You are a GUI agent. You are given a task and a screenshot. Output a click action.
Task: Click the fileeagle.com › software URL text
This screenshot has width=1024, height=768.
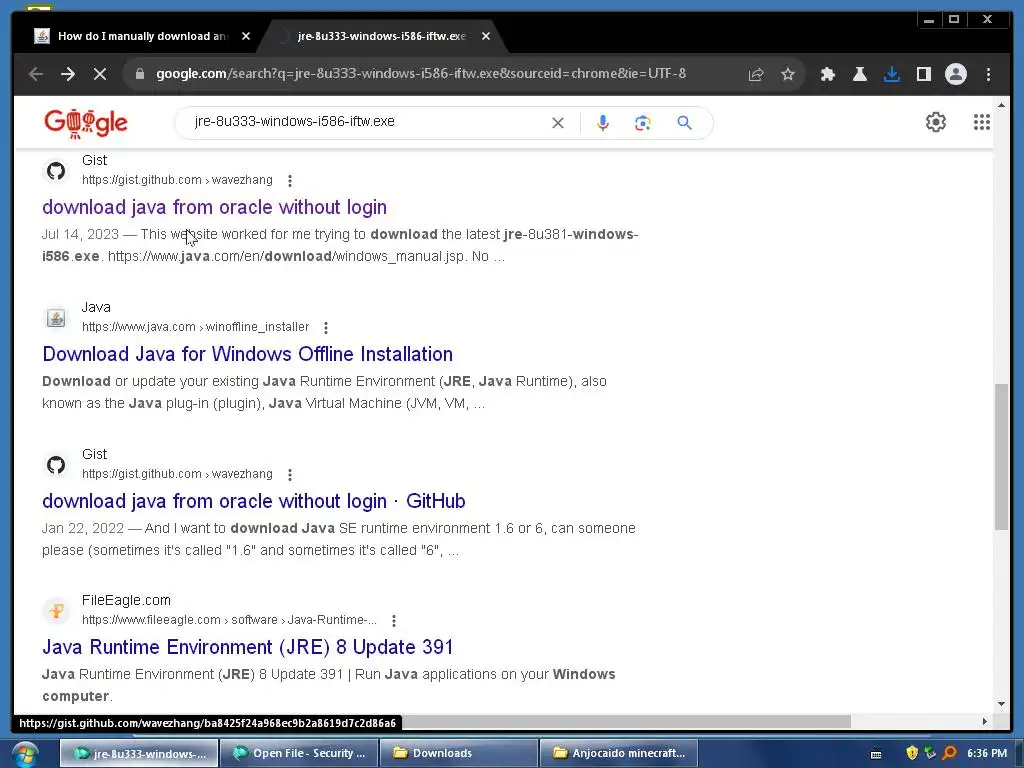(x=229, y=620)
